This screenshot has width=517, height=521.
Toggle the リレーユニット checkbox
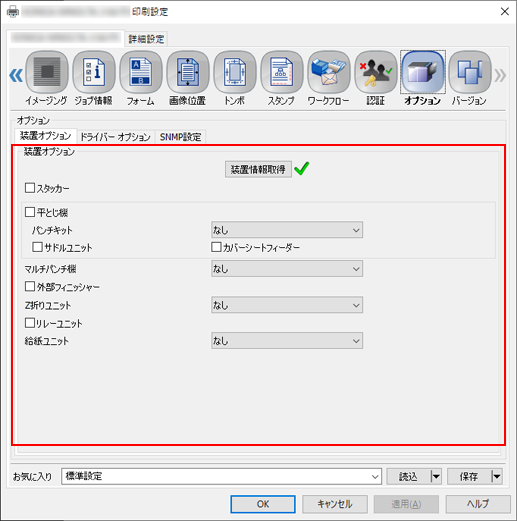click(x=30, y=323)
